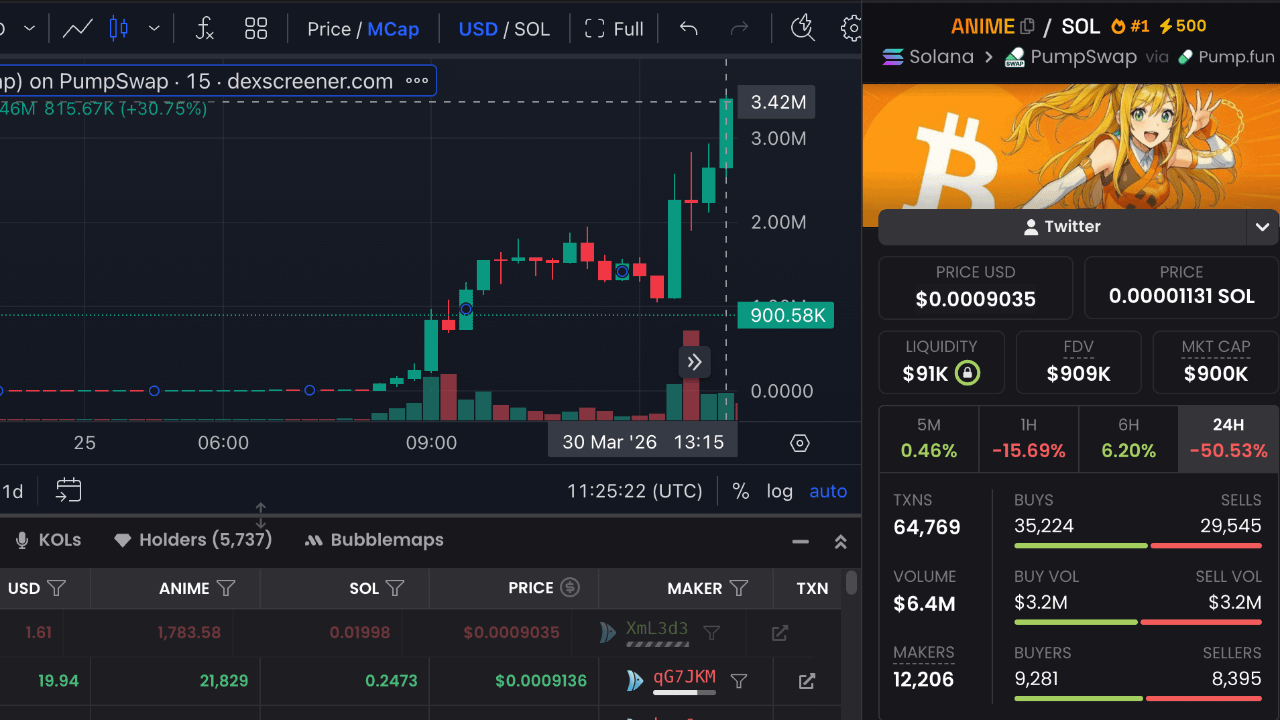Select the 5M timeframe stats
Image resolution: width=1280 pixels, height=720 pixels.
click(x=929, y=438)
